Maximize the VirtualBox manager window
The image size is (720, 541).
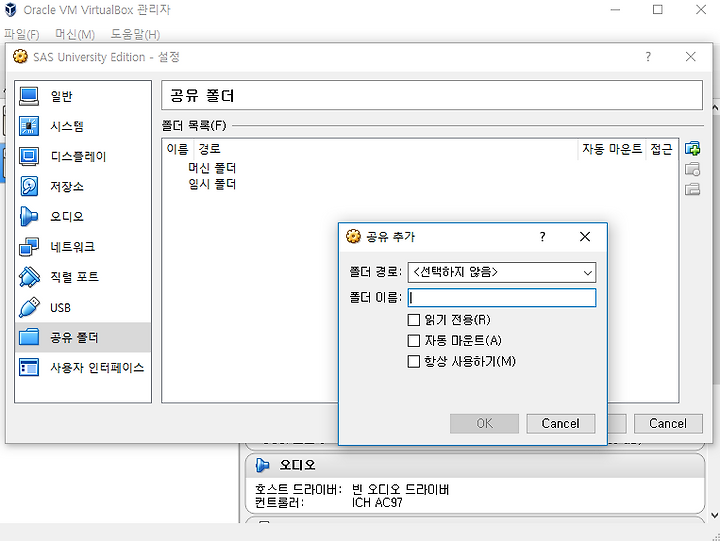[658, 10]
